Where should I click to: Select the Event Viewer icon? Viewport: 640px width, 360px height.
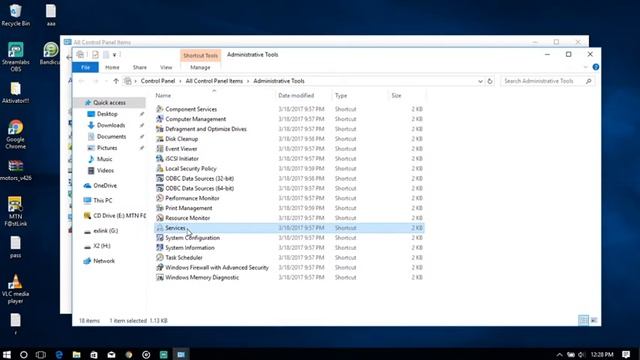(160, 149)
